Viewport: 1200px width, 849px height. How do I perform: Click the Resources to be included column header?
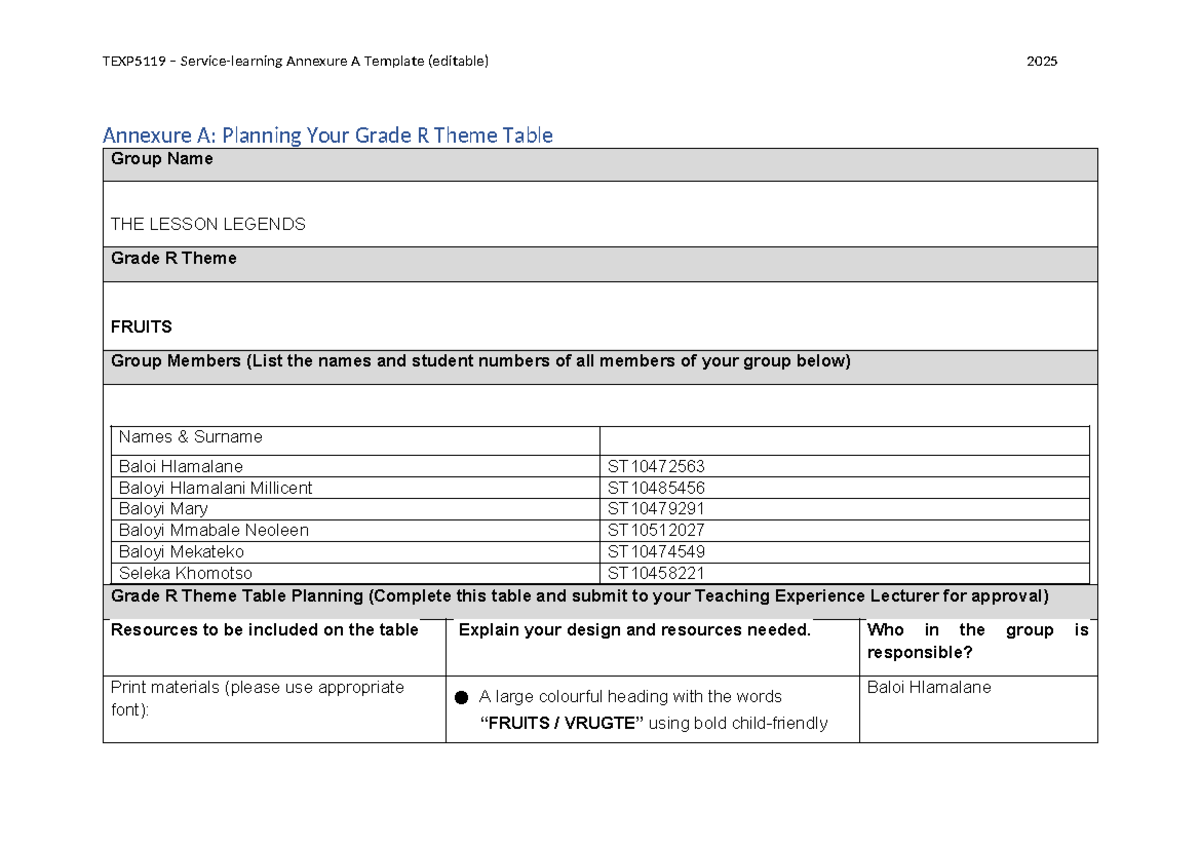click(265, 630)
